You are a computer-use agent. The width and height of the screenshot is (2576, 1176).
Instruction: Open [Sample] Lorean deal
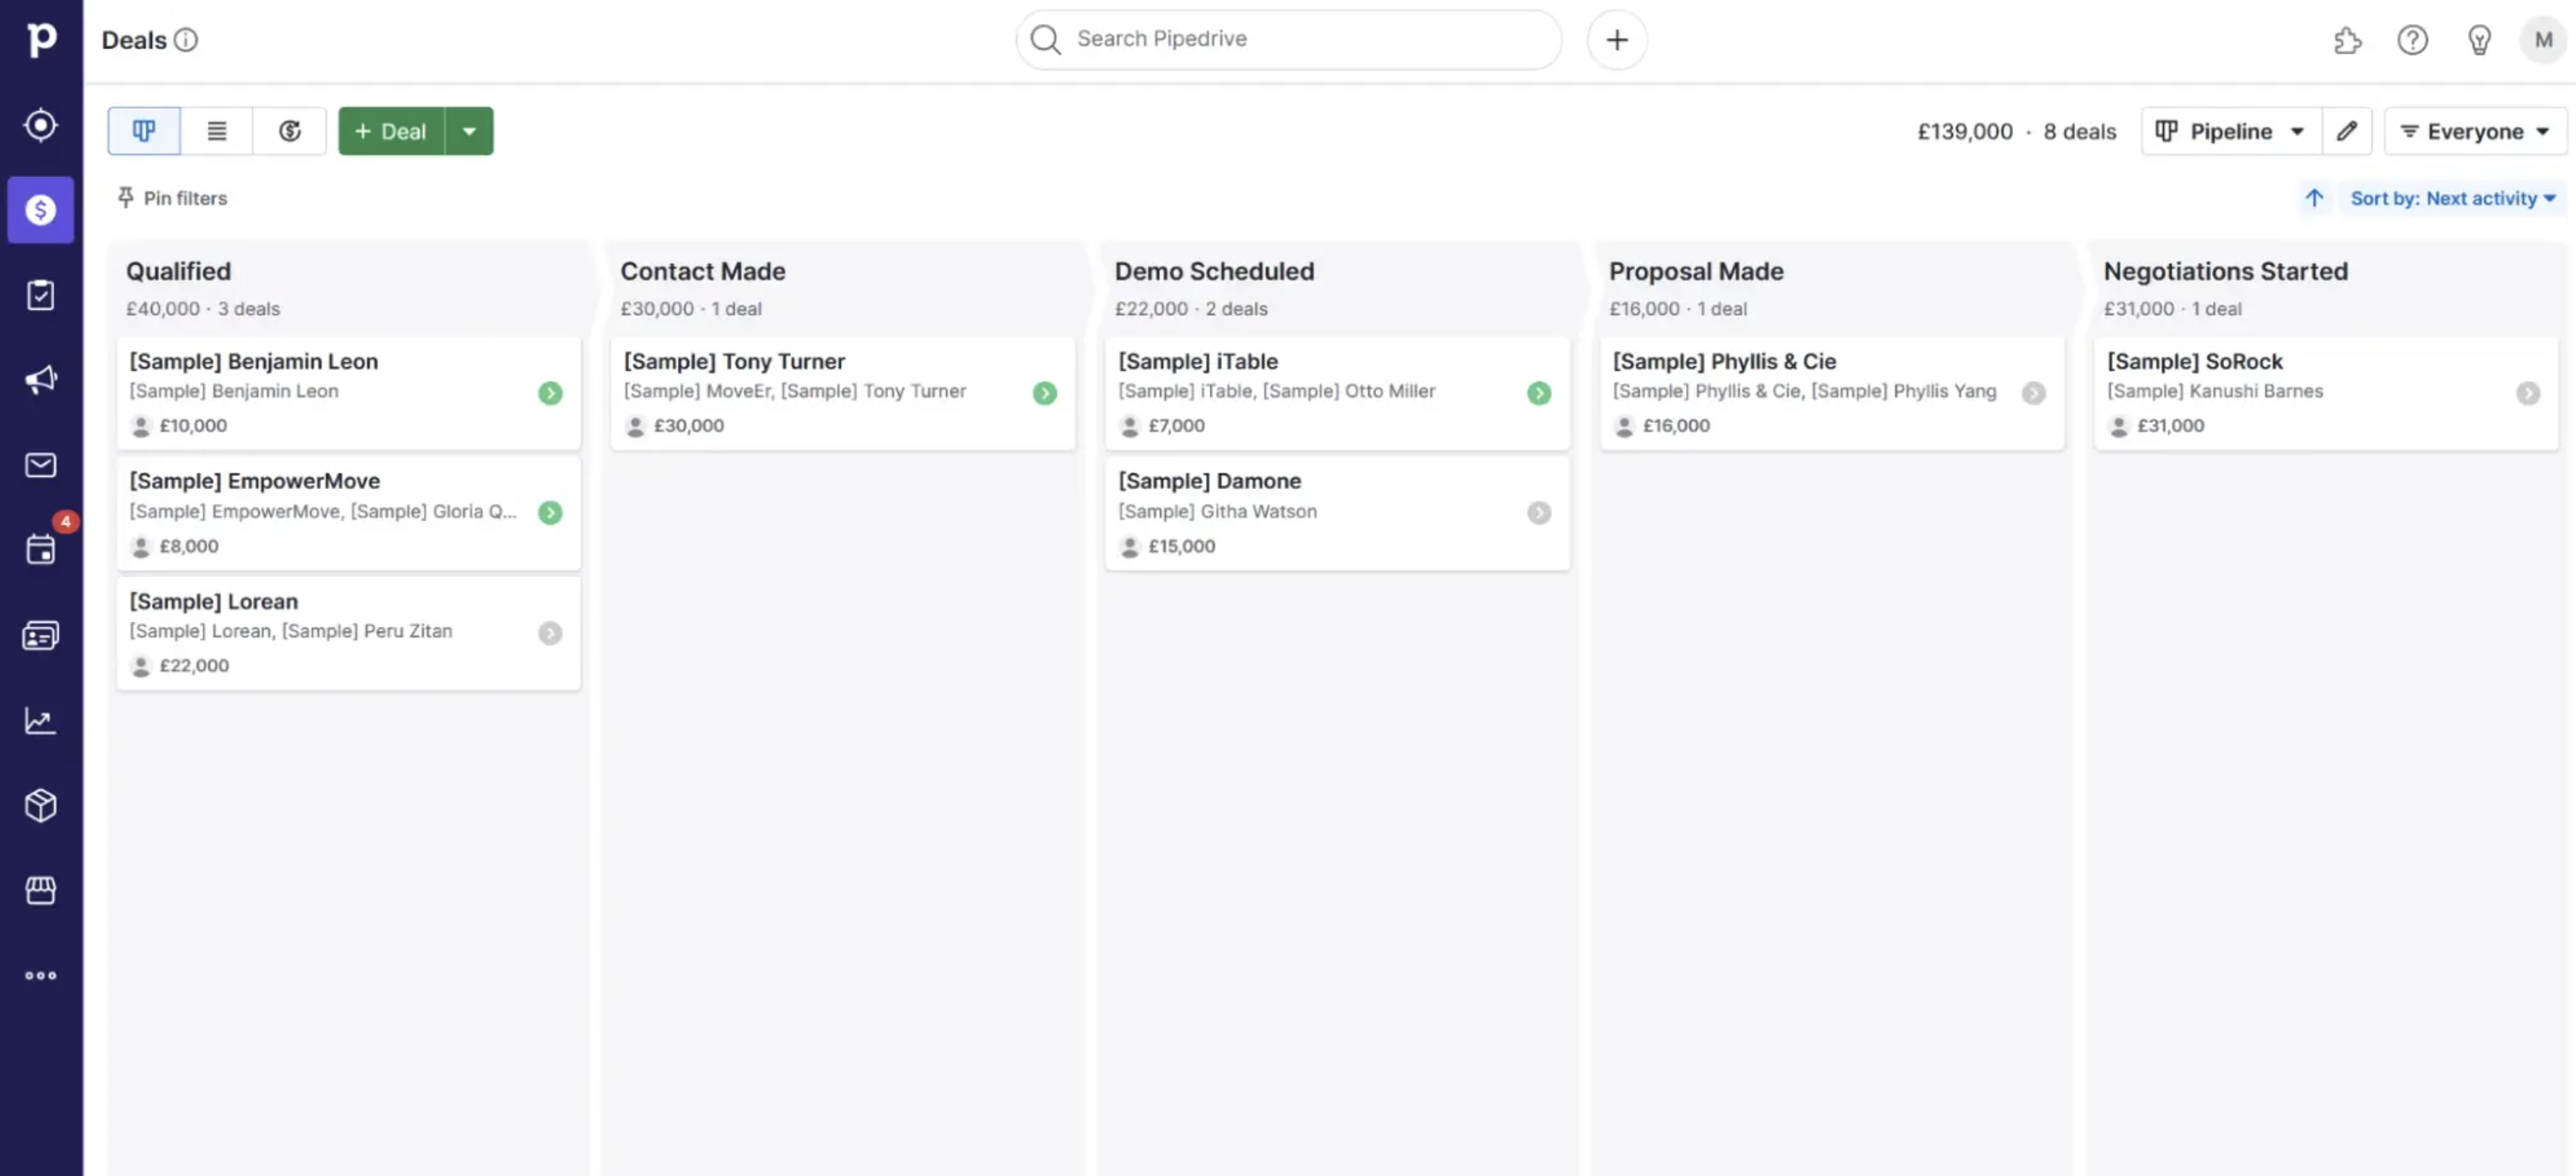(x=349, y=633)
